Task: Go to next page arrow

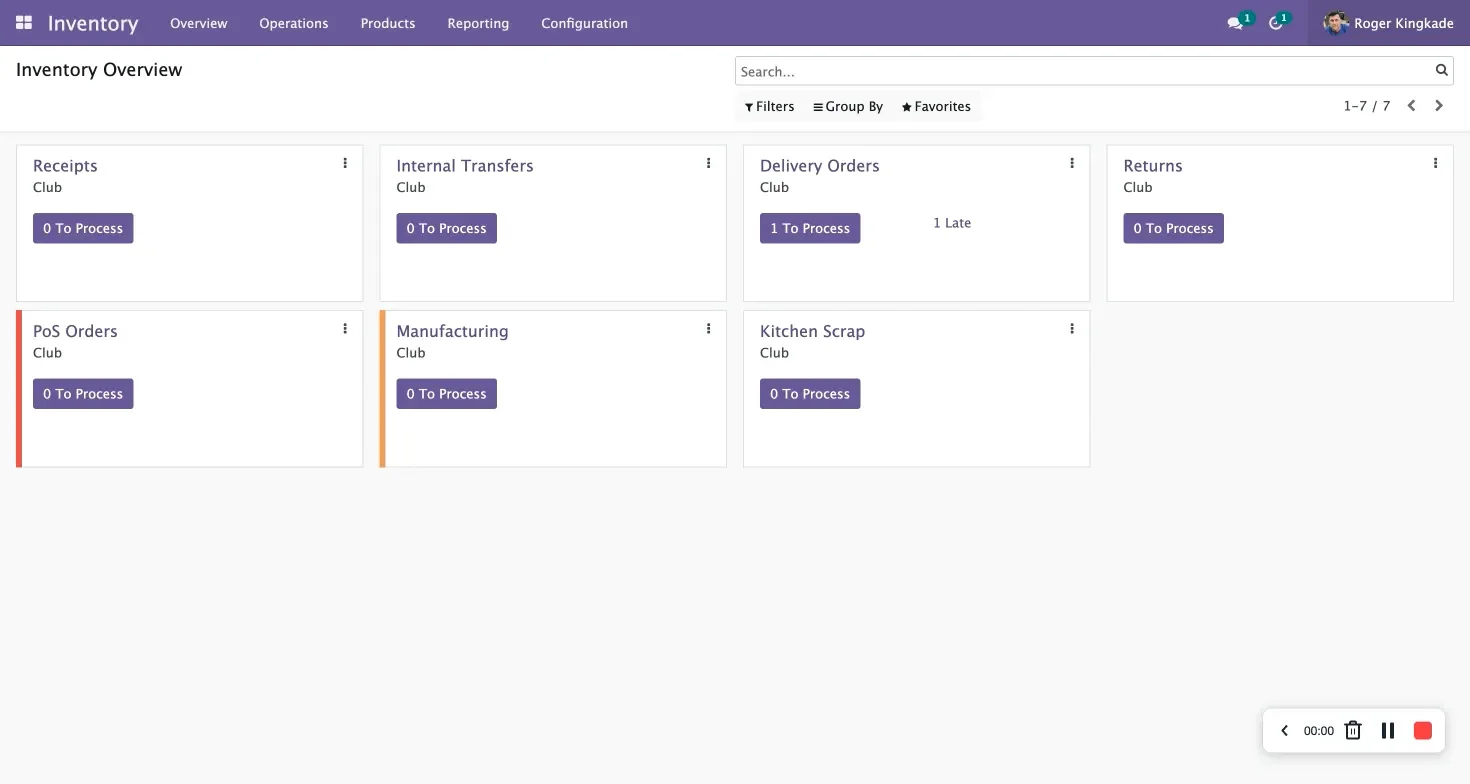Action: [x=1439, y=105]
